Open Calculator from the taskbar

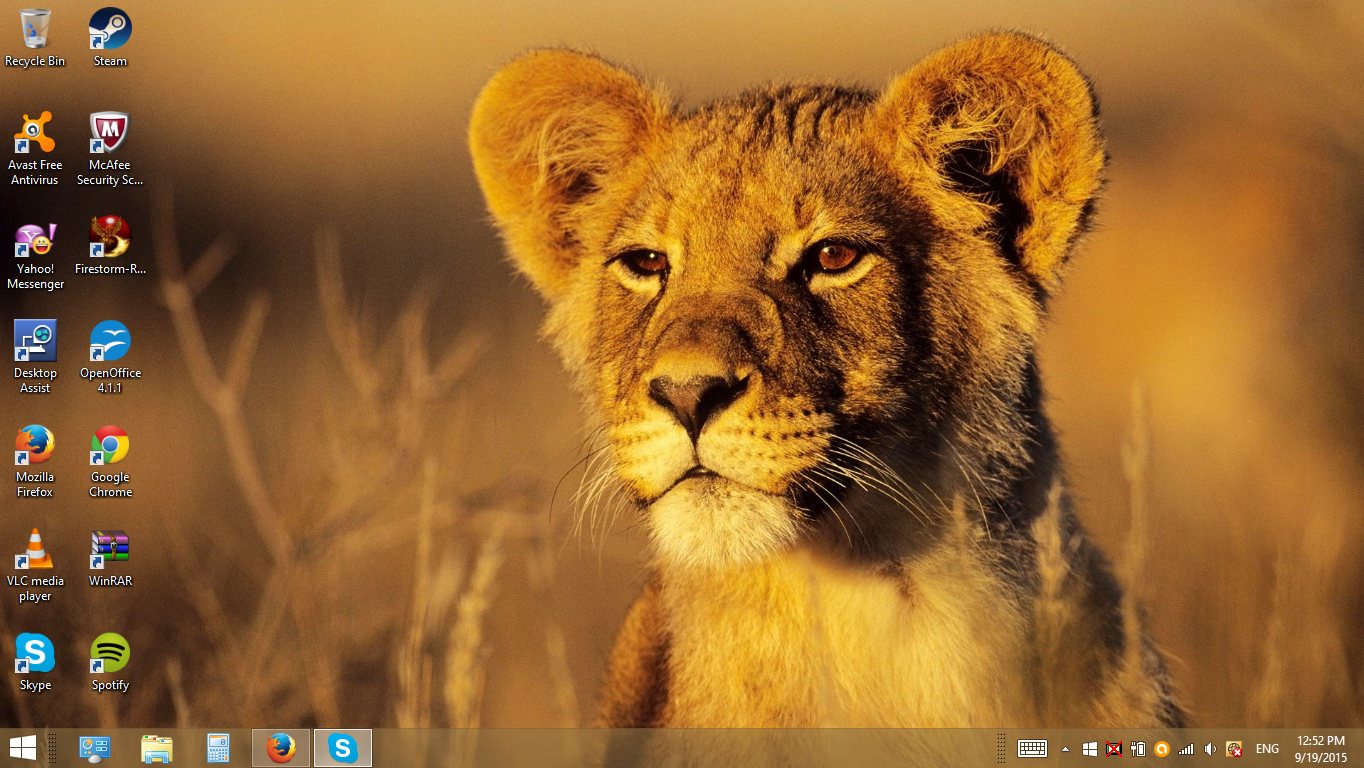coord(218,748)
